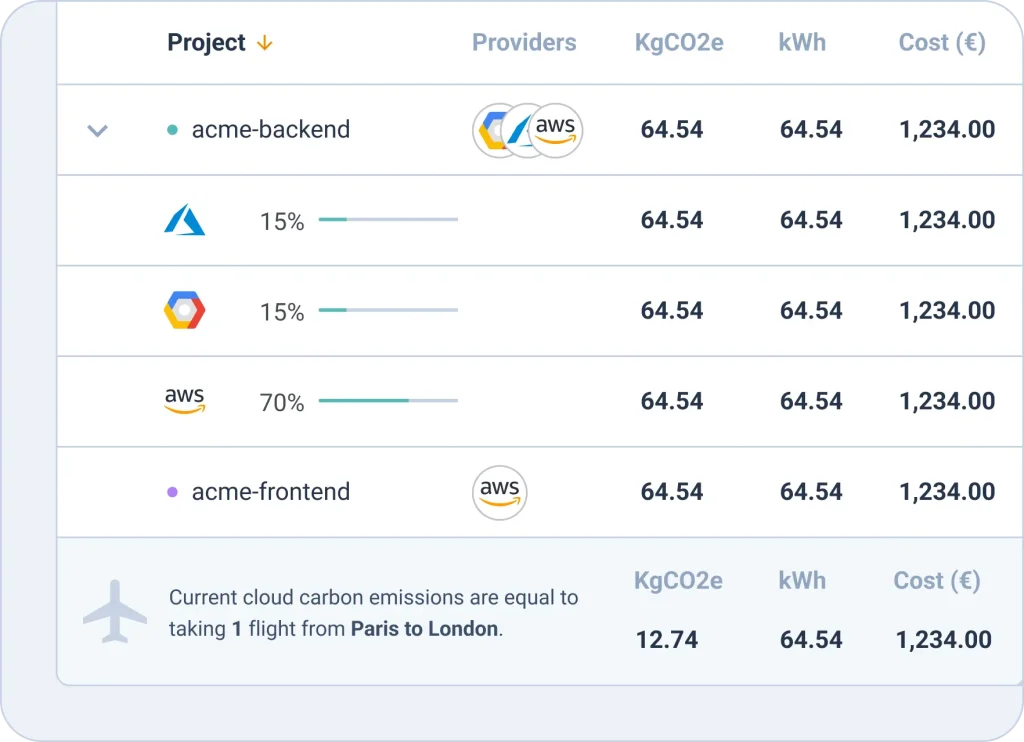Click the AWS logo in the 70% row
The image size is (1024, 742).
[184, 400]
